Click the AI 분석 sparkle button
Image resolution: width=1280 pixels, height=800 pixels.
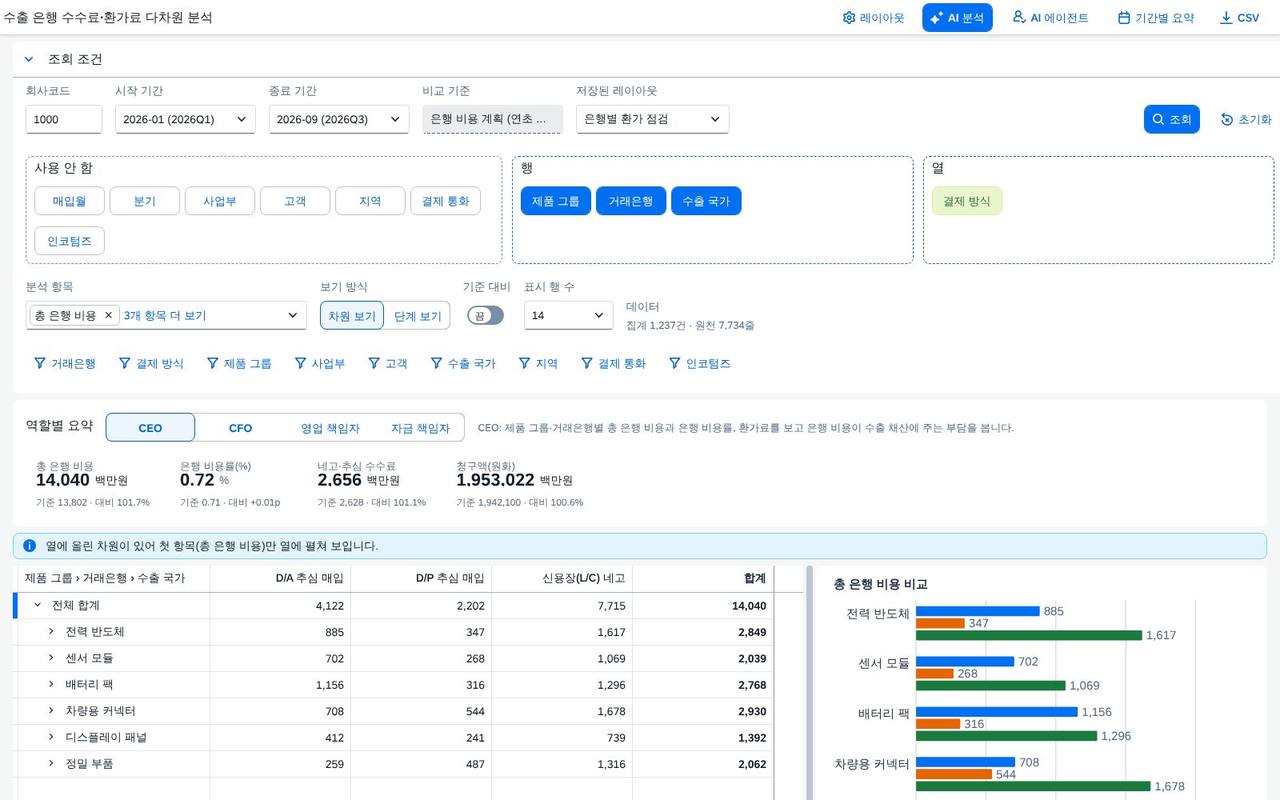click(x=957, y=18)
